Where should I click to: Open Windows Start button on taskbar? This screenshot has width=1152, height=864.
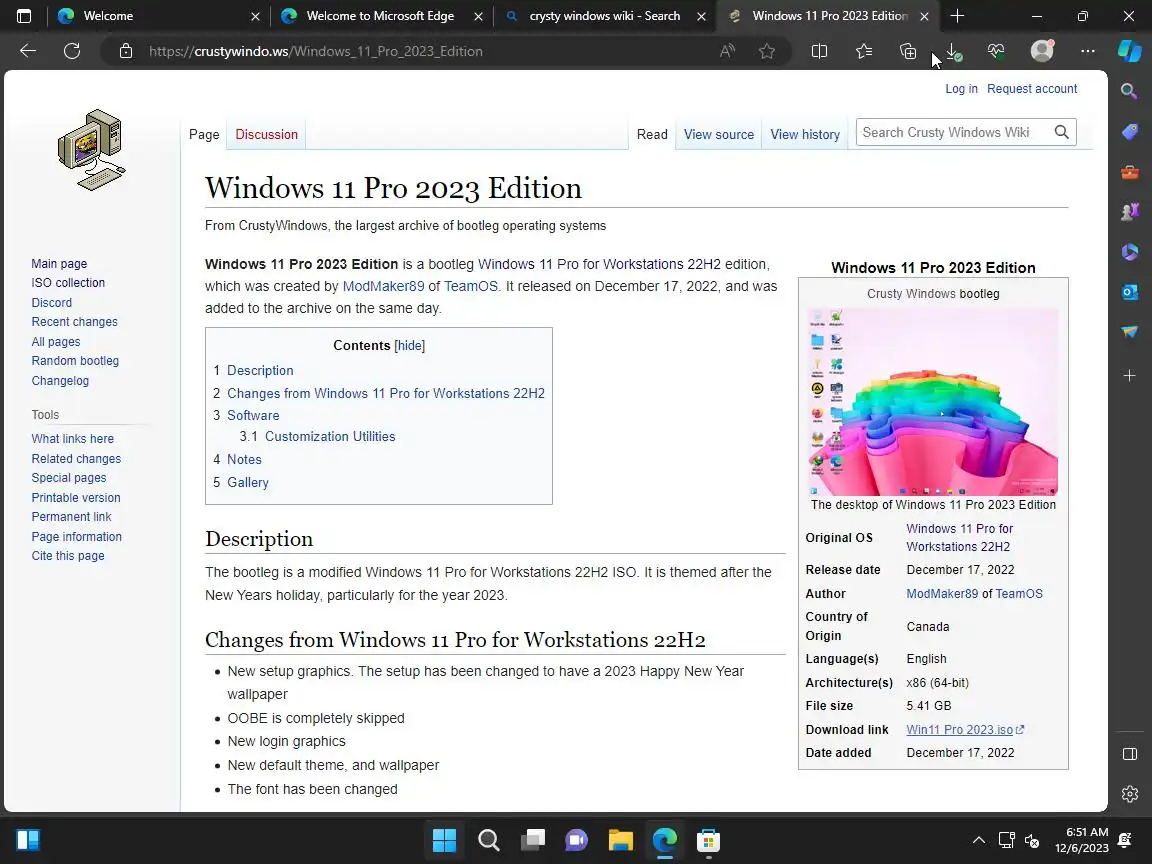coord(444,840)
